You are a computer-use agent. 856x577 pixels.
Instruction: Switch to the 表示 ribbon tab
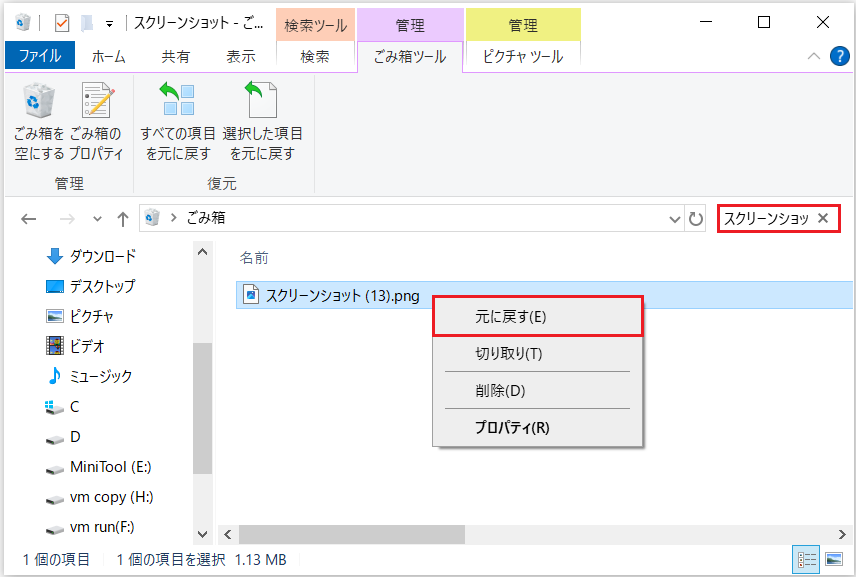coord(240,56)
